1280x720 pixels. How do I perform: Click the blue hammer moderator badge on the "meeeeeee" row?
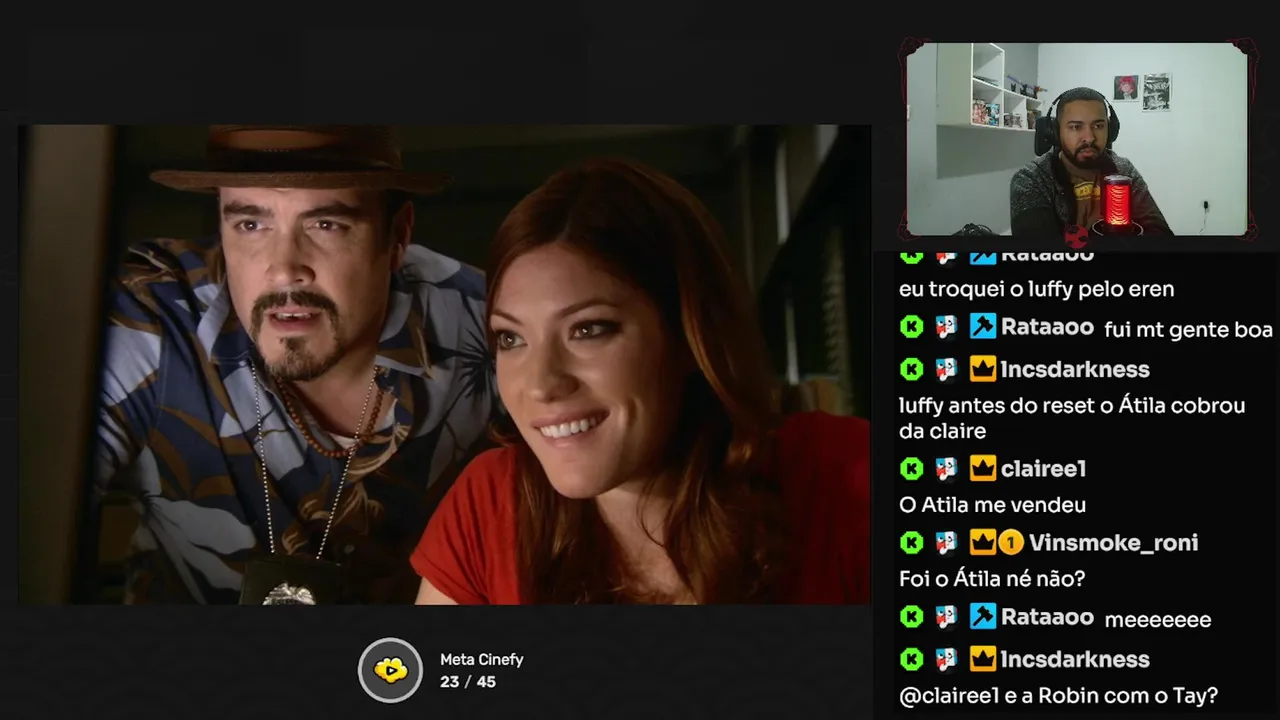(982, 616)
